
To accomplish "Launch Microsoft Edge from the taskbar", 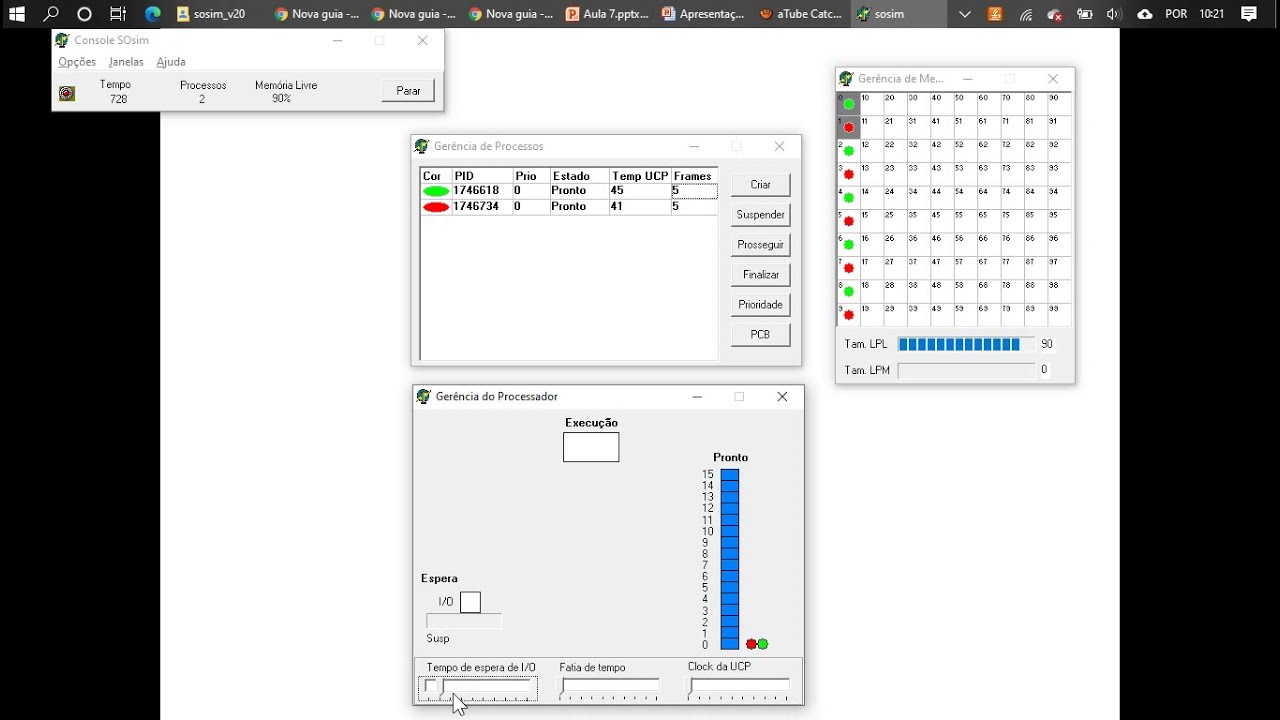I will pyautogui.click(x=152, y=14).
